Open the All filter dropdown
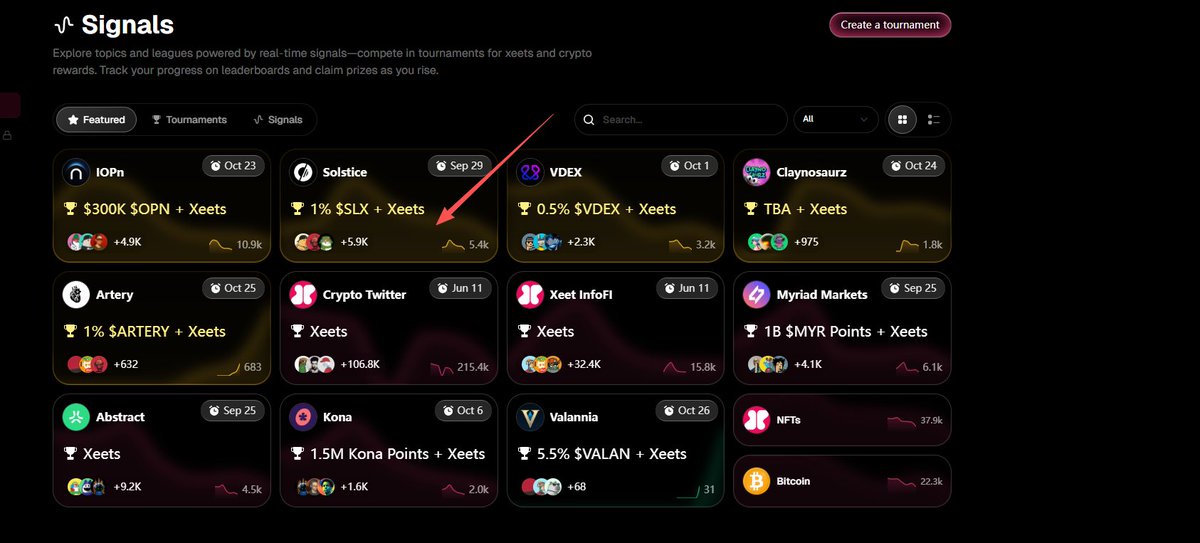The width and height of the screenshot is (1200, 543). point(835,120)
